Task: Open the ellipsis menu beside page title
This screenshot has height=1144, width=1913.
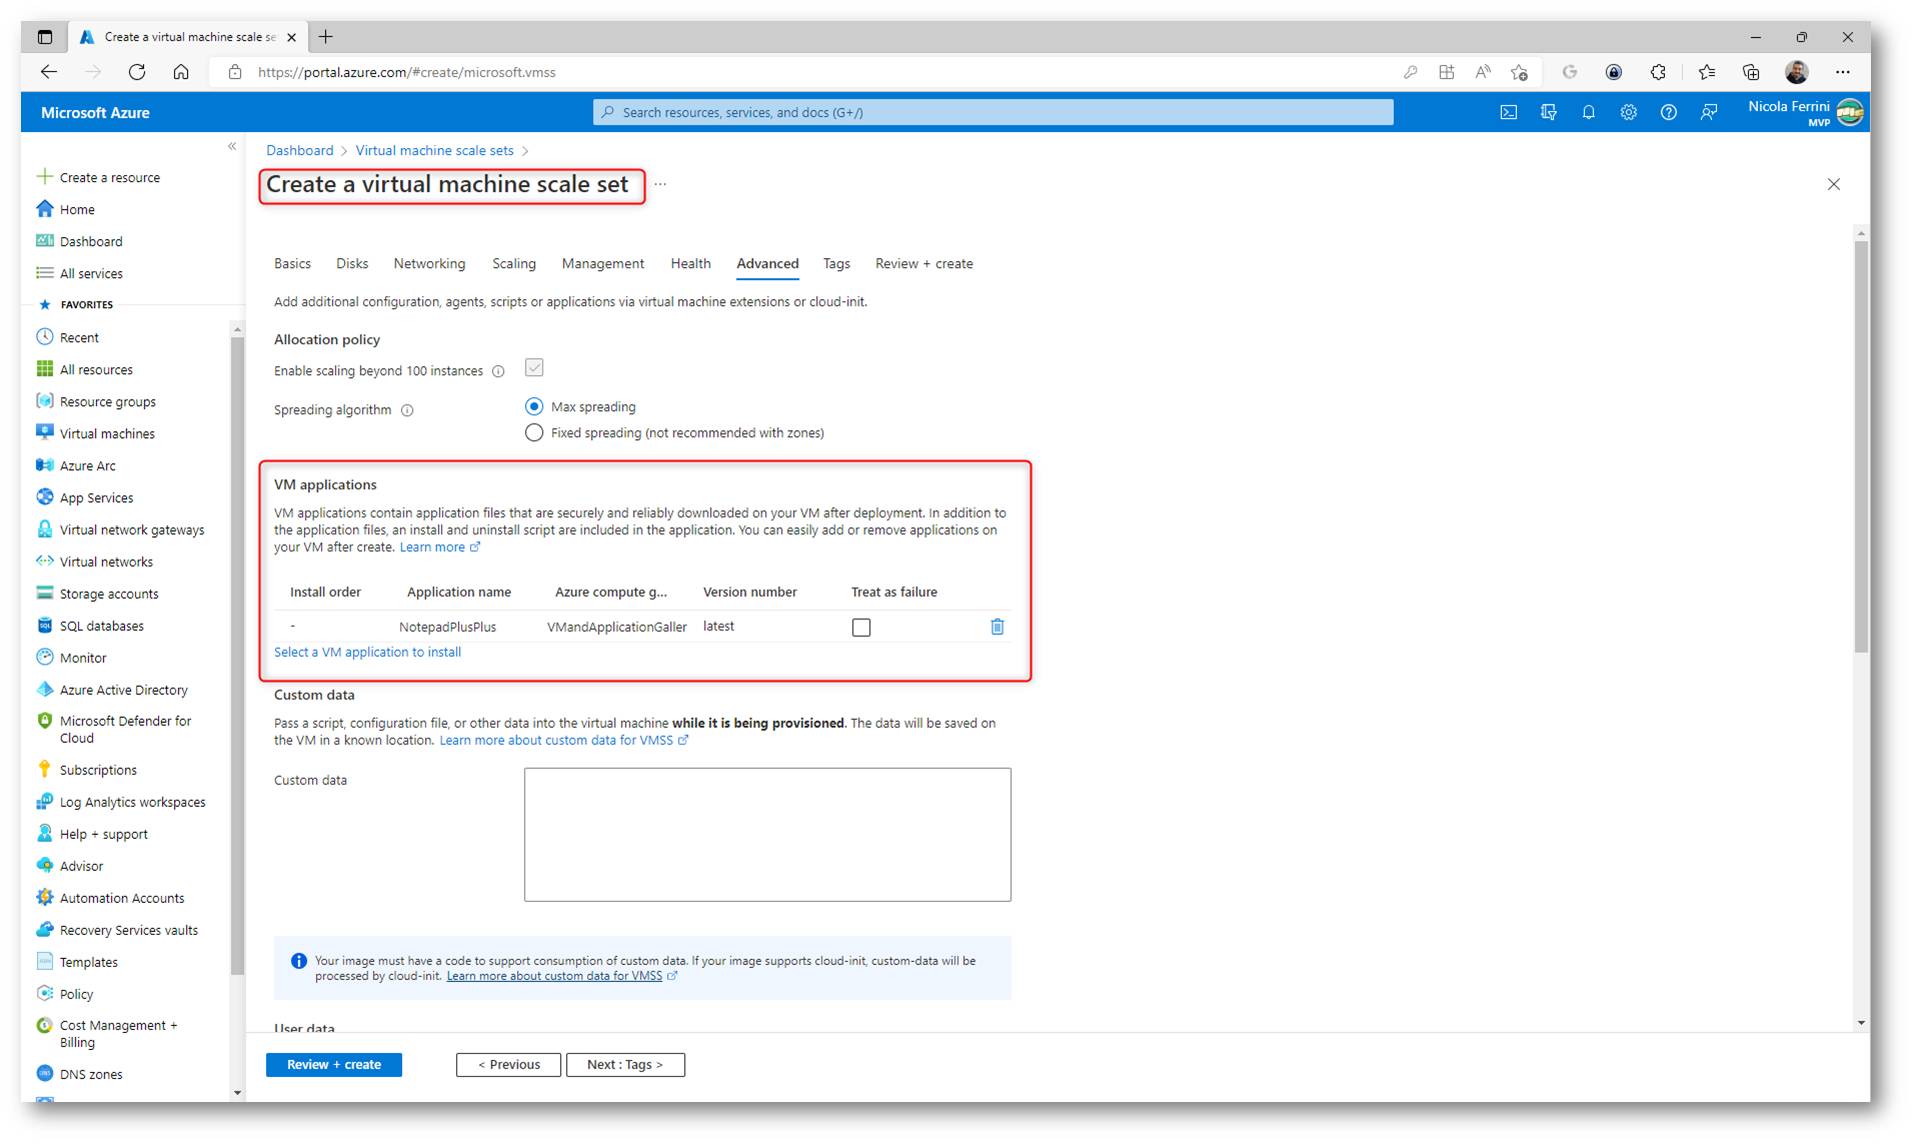Action: click(x=660, y=185)
